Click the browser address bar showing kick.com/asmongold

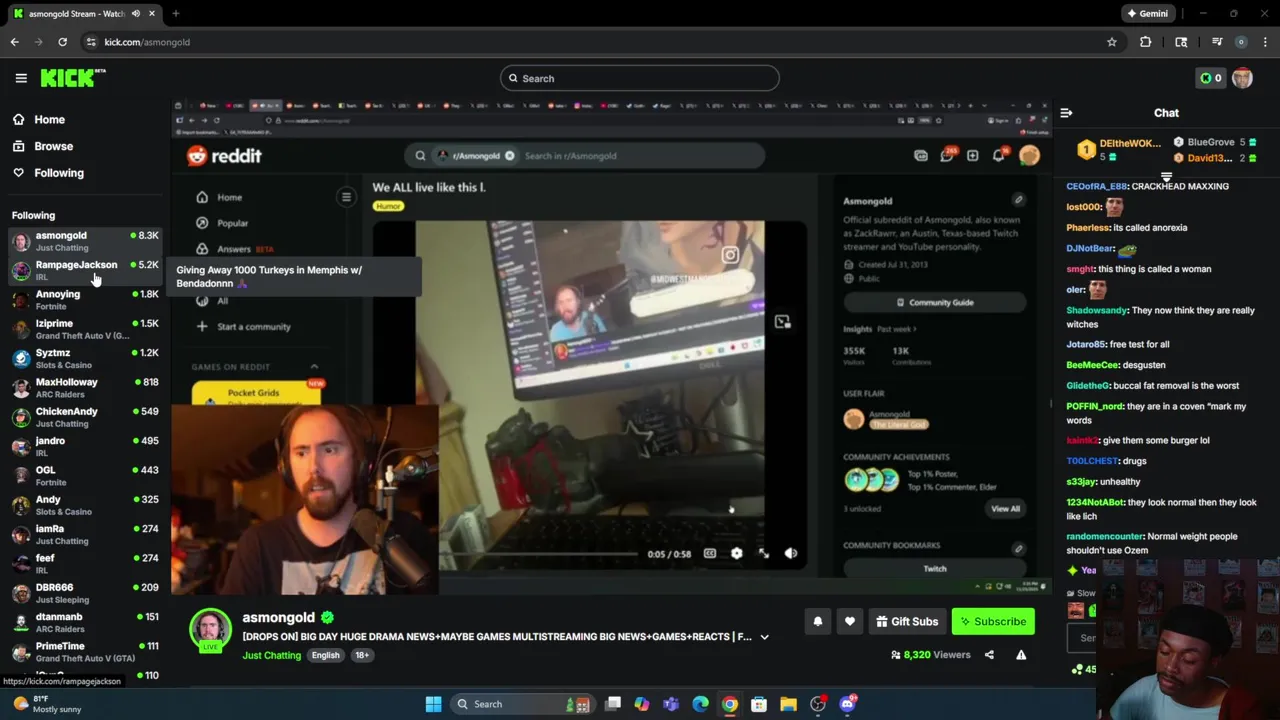coord(590,42)
